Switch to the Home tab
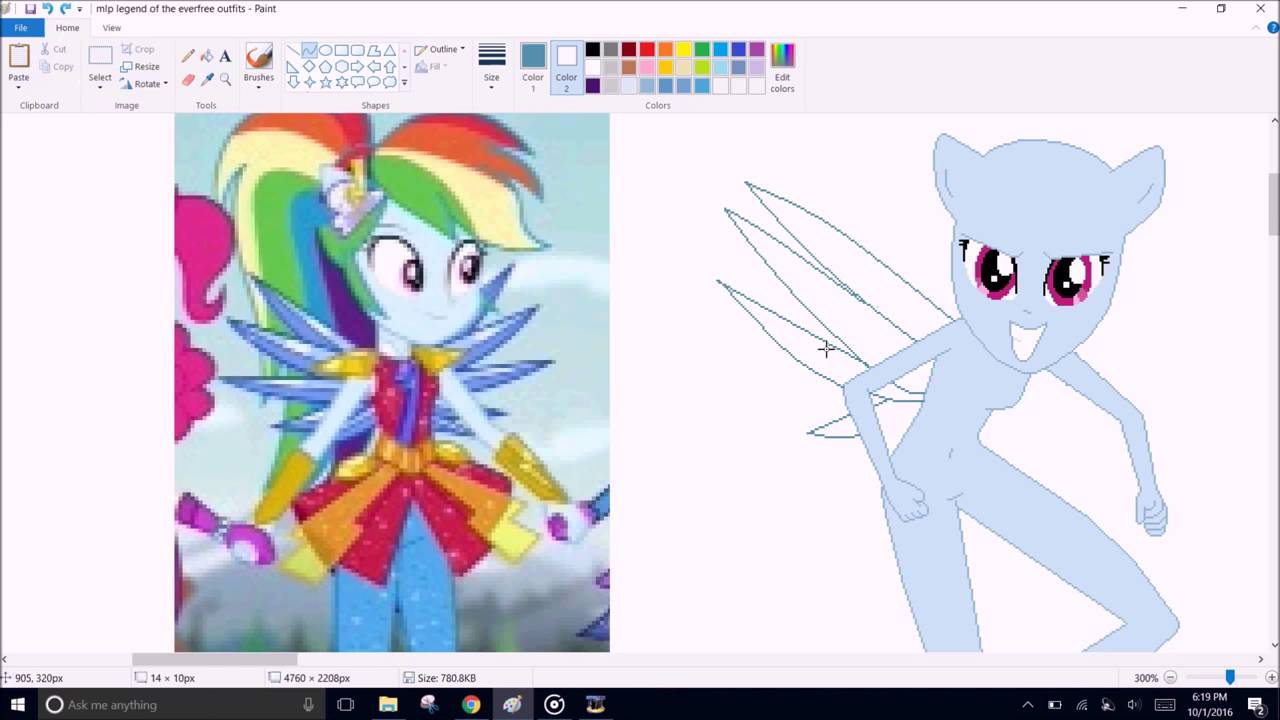 (68, 28)
